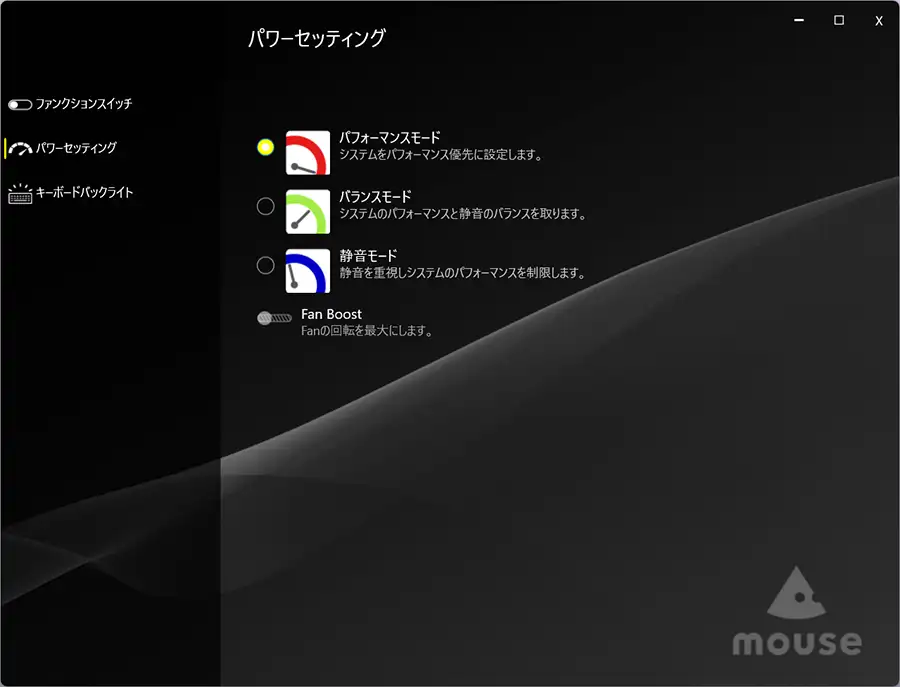The width and height of the screenshot is (900, 687).
Task: Click the function switch toggle icon in sidebar
Action: click(20, 104)
